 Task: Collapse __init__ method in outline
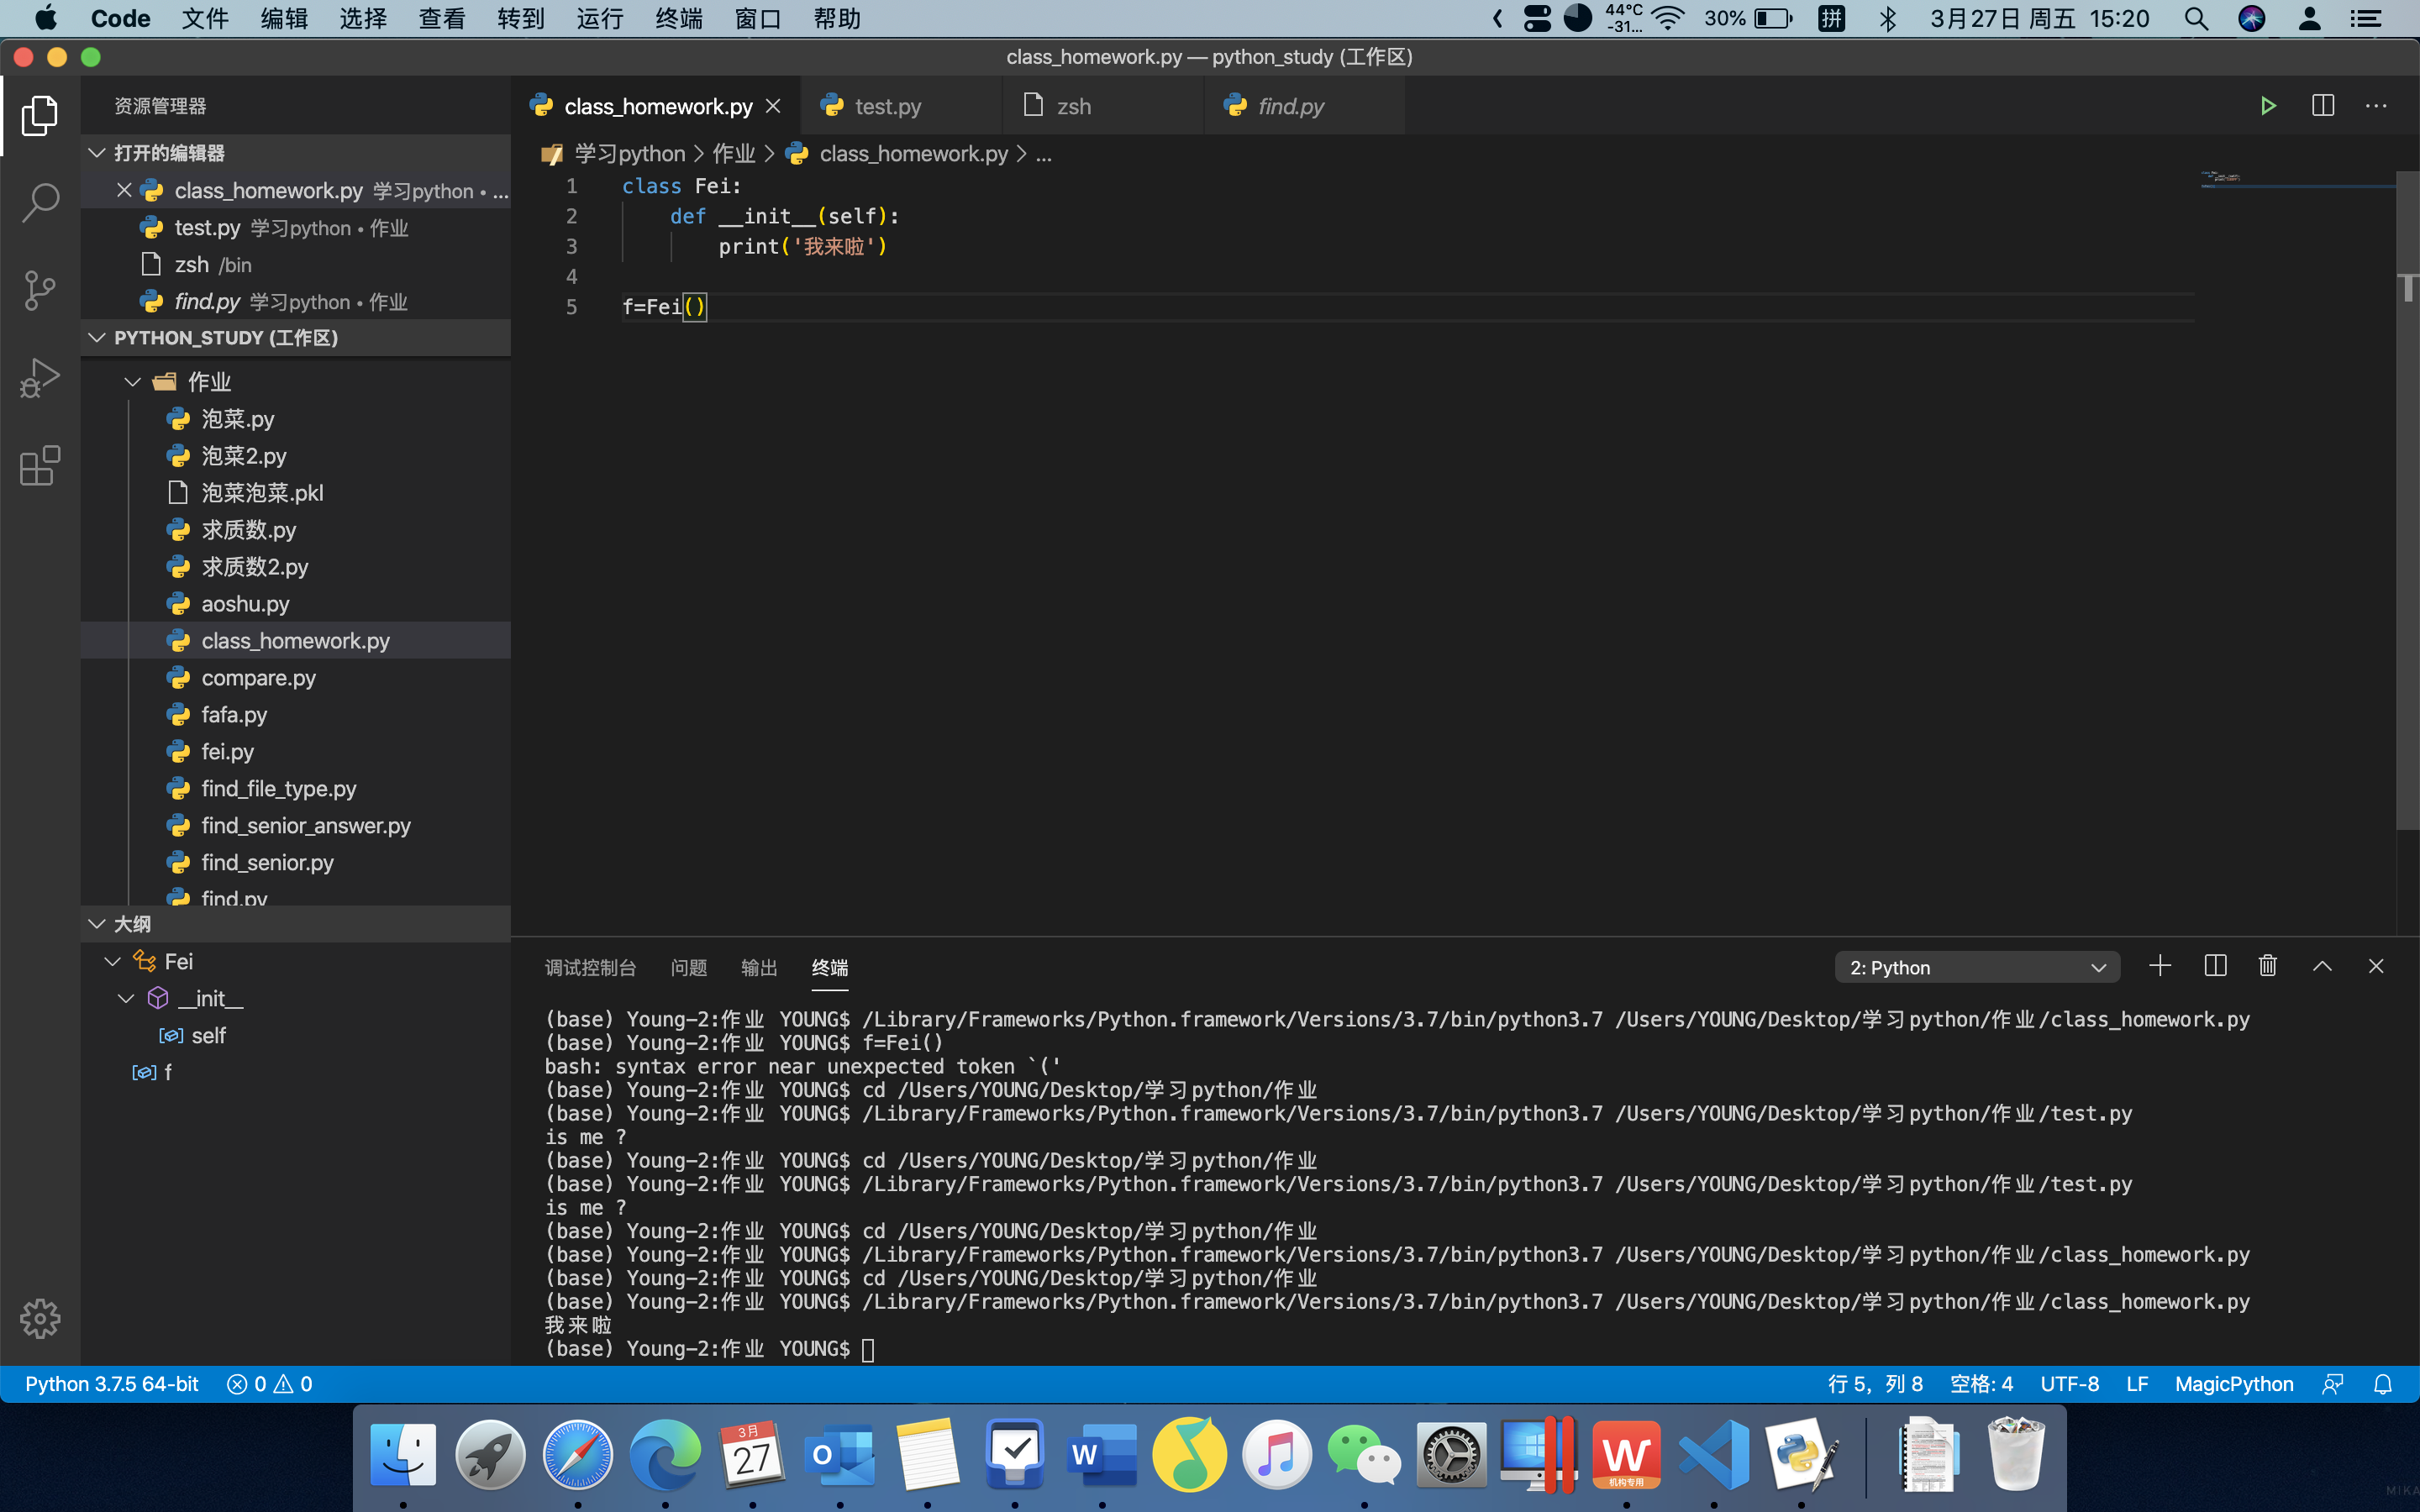click(126, 998)
